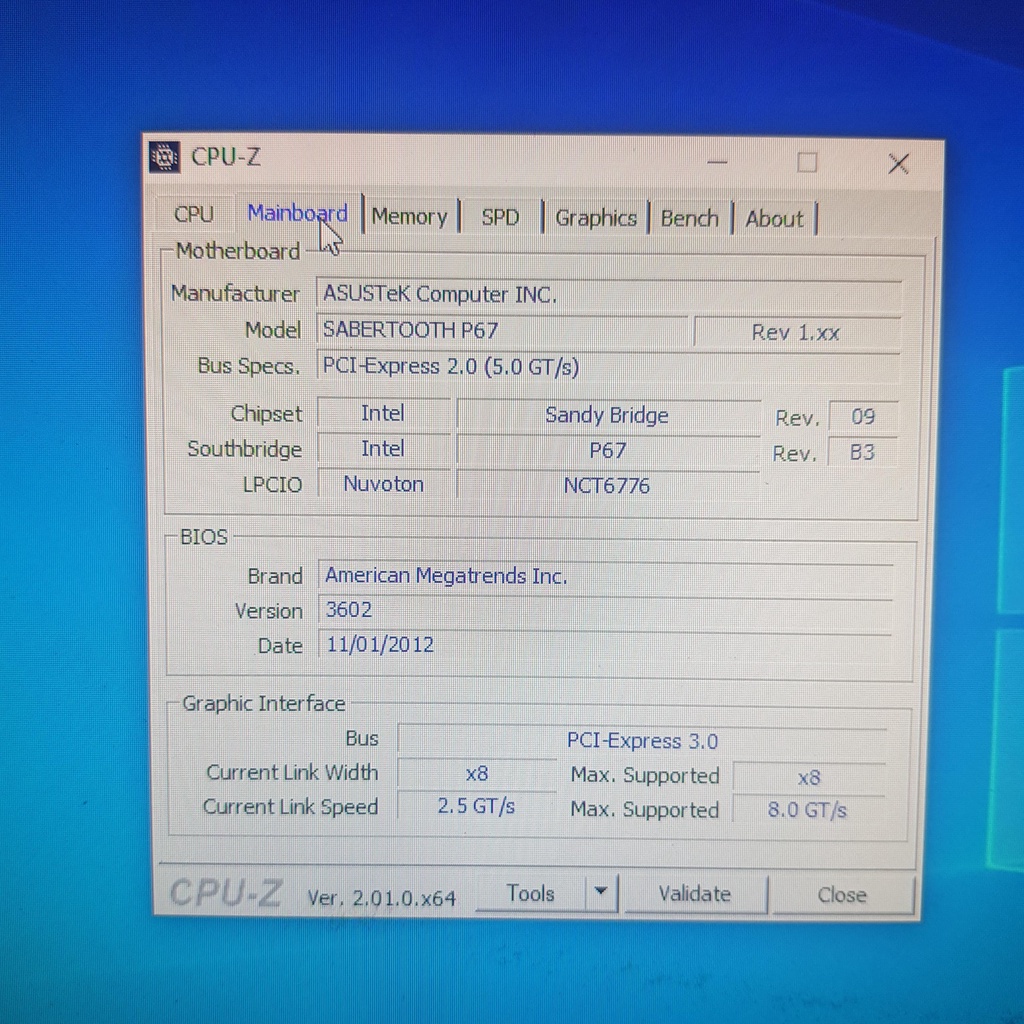This screenshot has height=1024, width=1024.
Task: Select the NCT6776 value
Action: pos(607,486)
